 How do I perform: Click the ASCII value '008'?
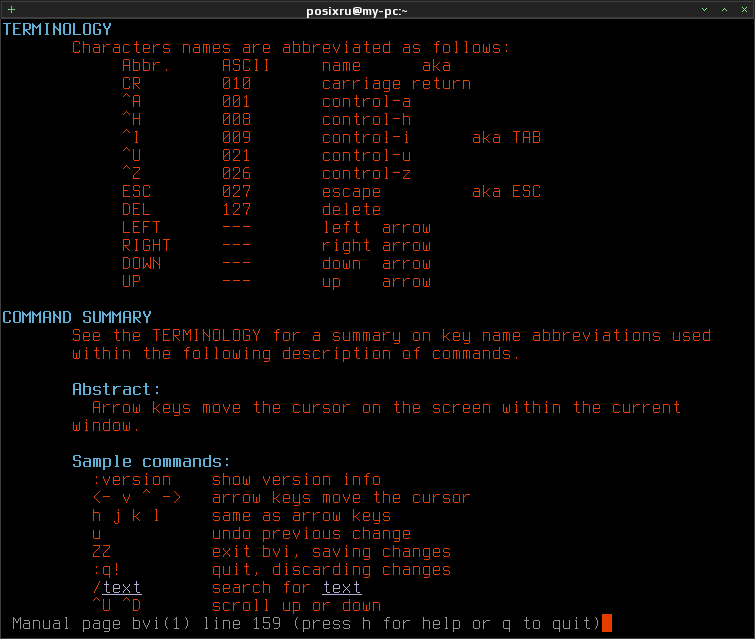click(x=236, y=119)
